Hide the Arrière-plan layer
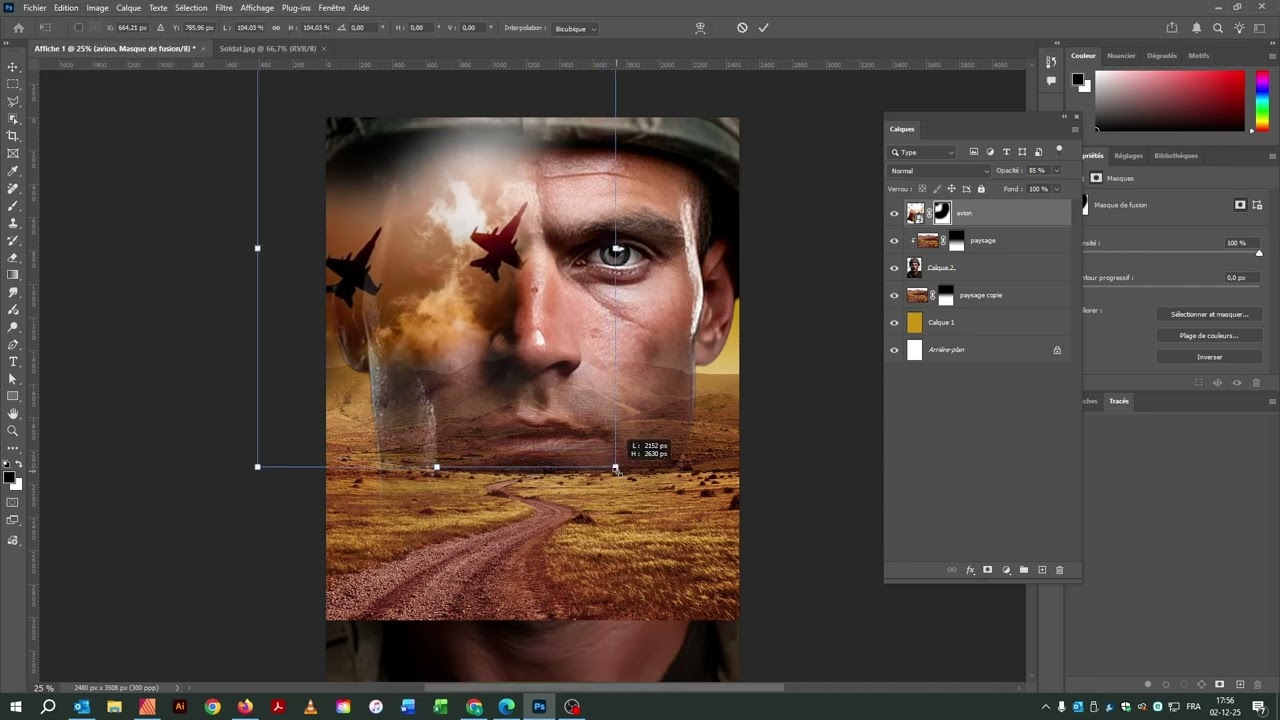Image resolution: width=1280 pixels, height=720 pixels. coord(894,350)
